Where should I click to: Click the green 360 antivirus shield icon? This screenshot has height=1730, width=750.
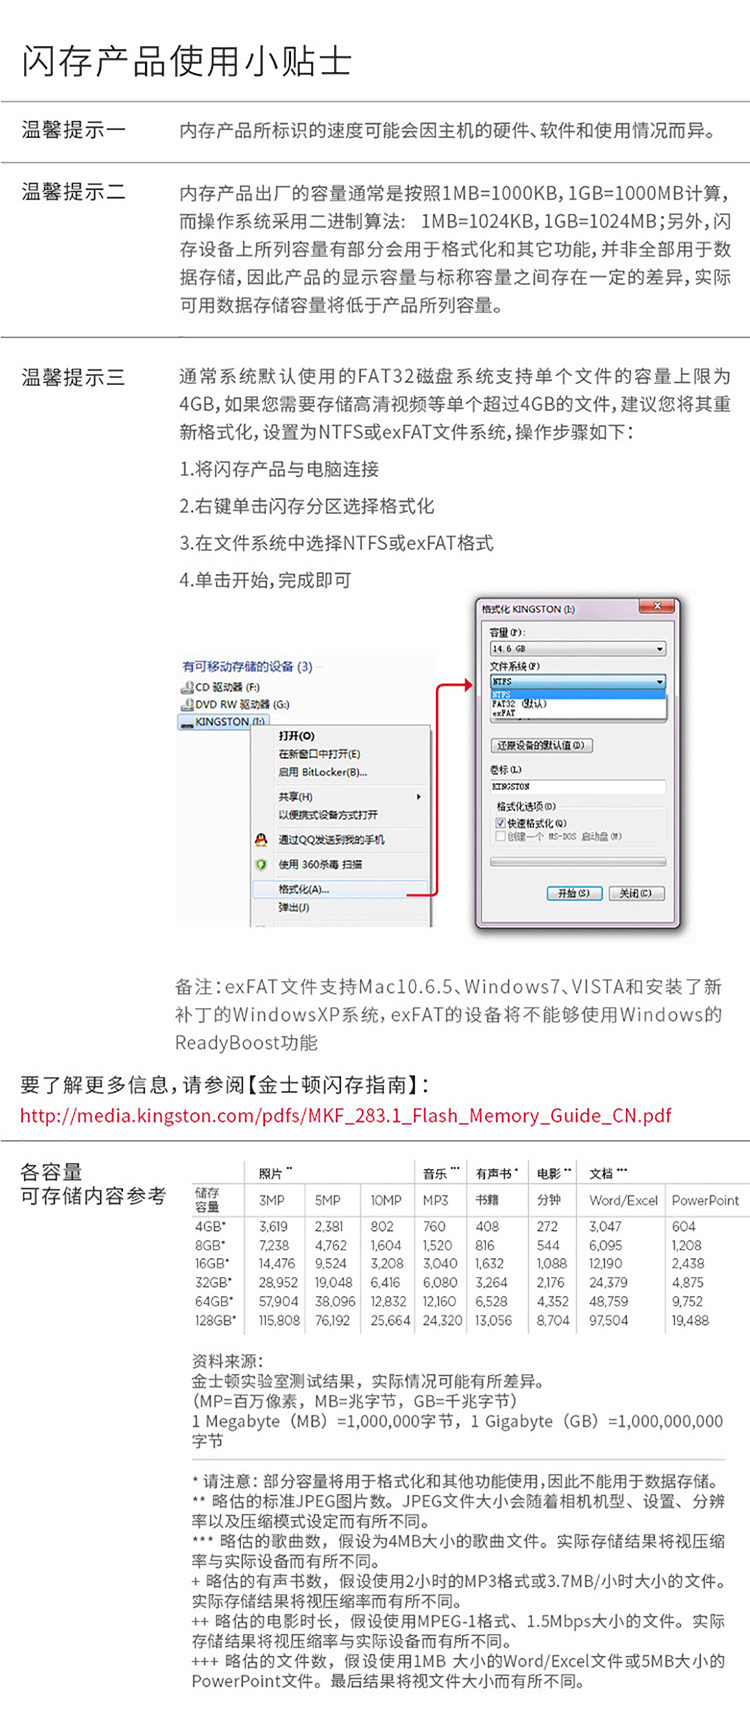click(x=261, y=864)
